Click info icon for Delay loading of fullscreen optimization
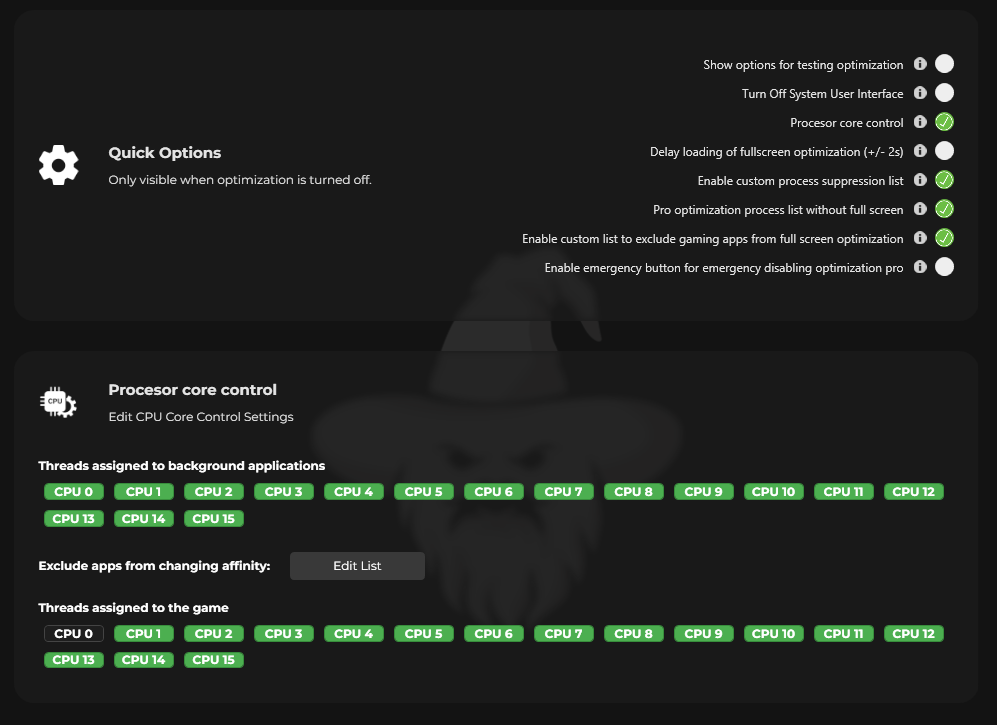997x725 pixels. [920, 151]
